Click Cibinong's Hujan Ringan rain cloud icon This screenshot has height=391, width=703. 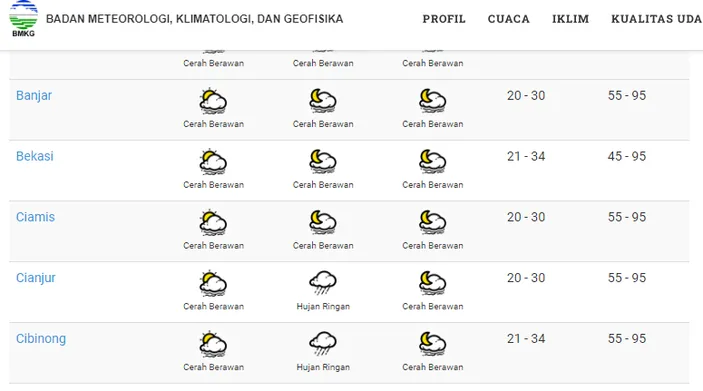tap(323, 344)
